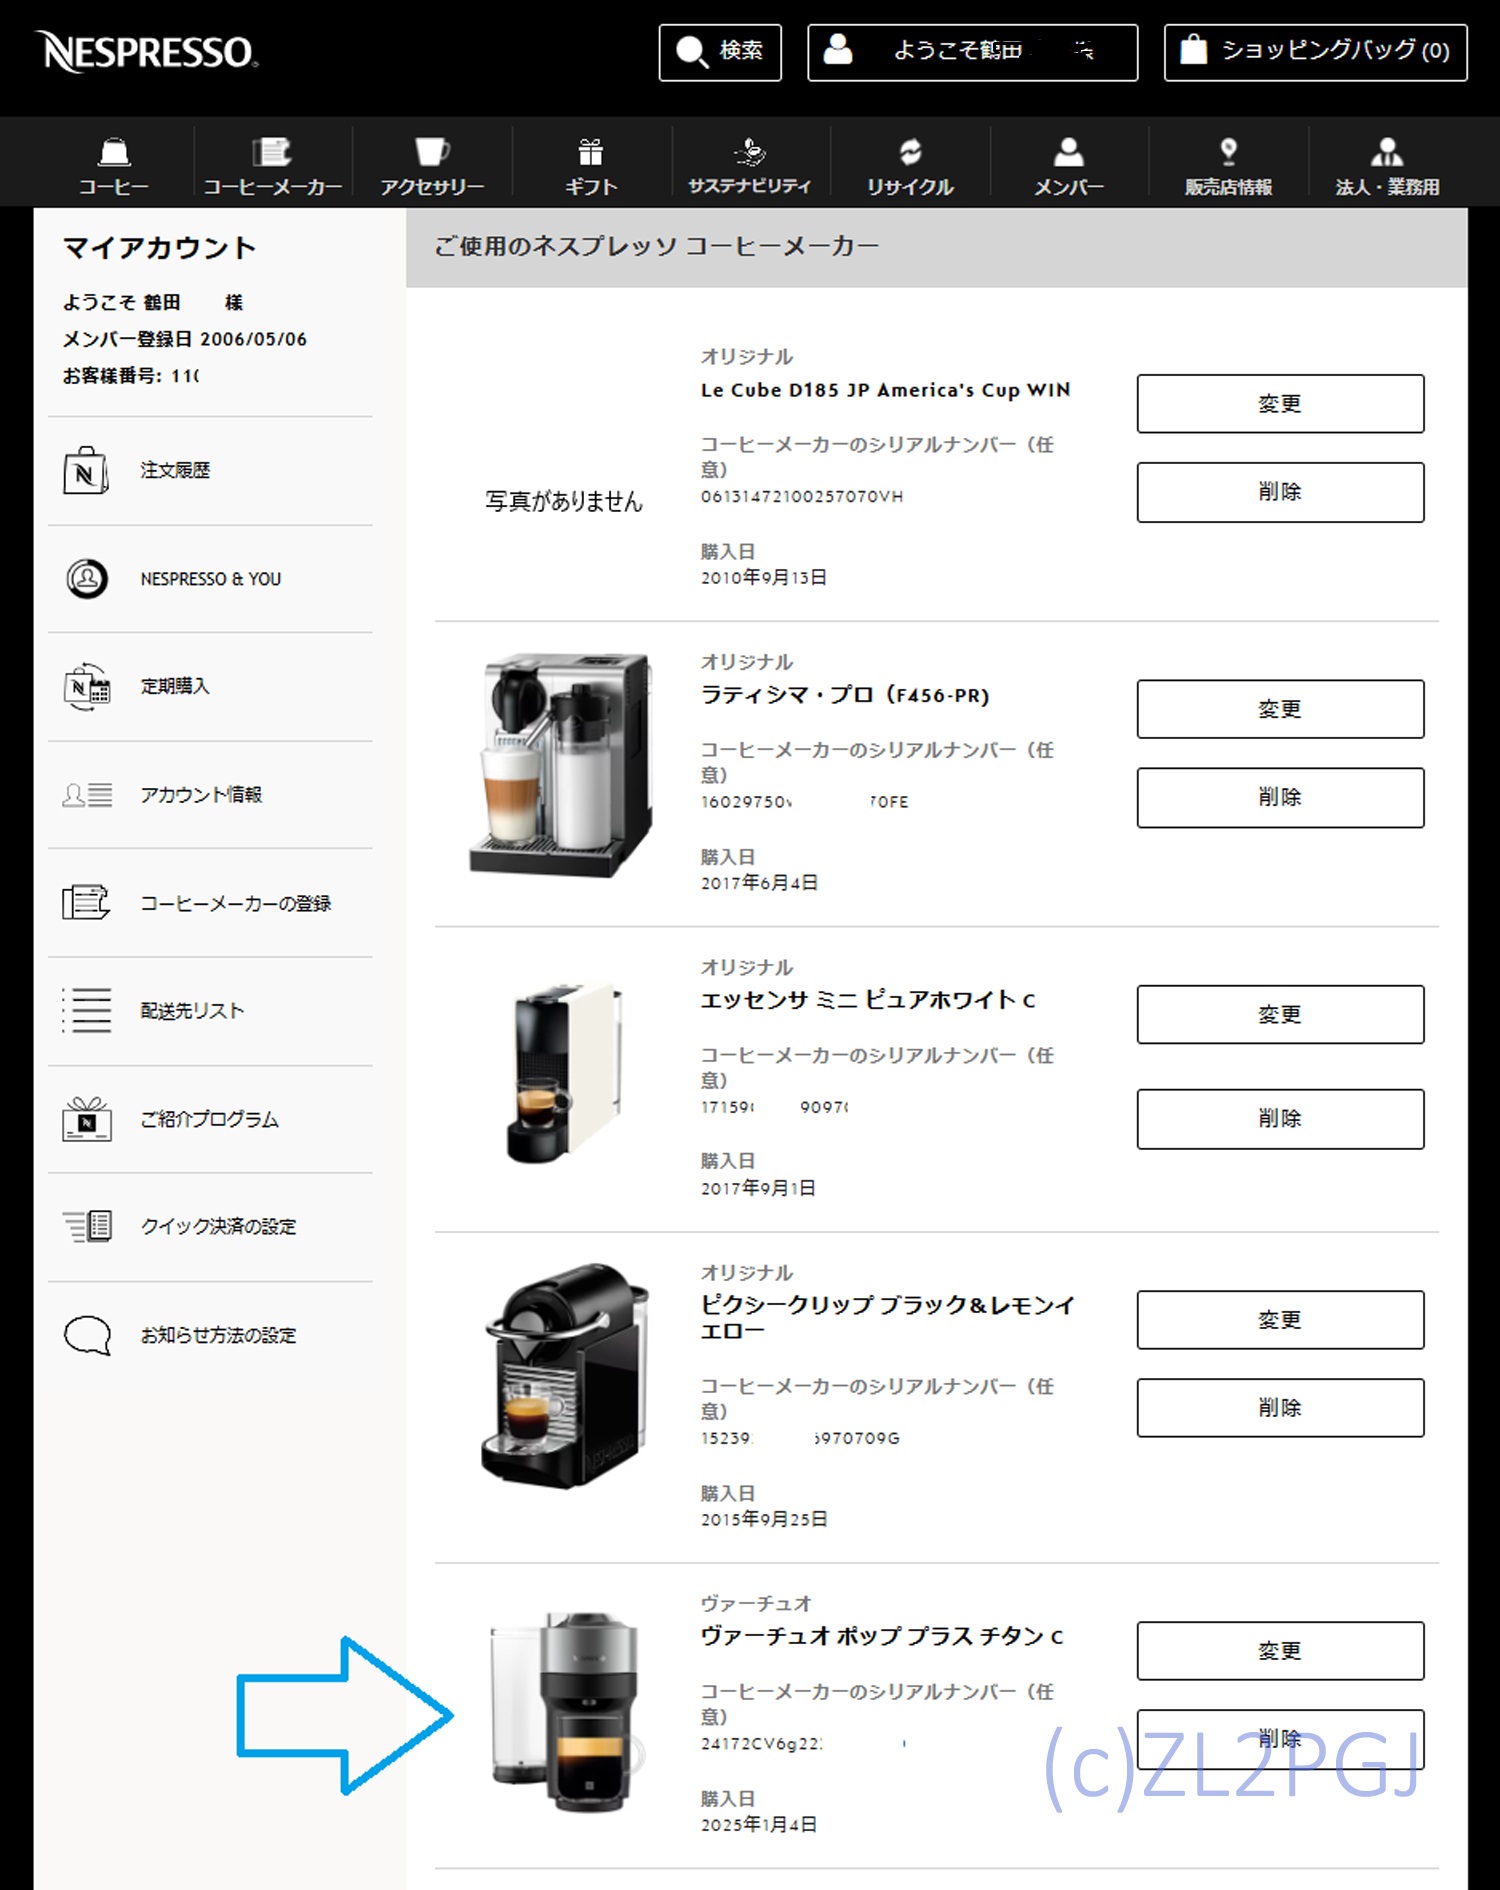Viewport: 1500px width, 1890px height.
Task: Open the 定期購入 link
Action: [x=175, y=686]
